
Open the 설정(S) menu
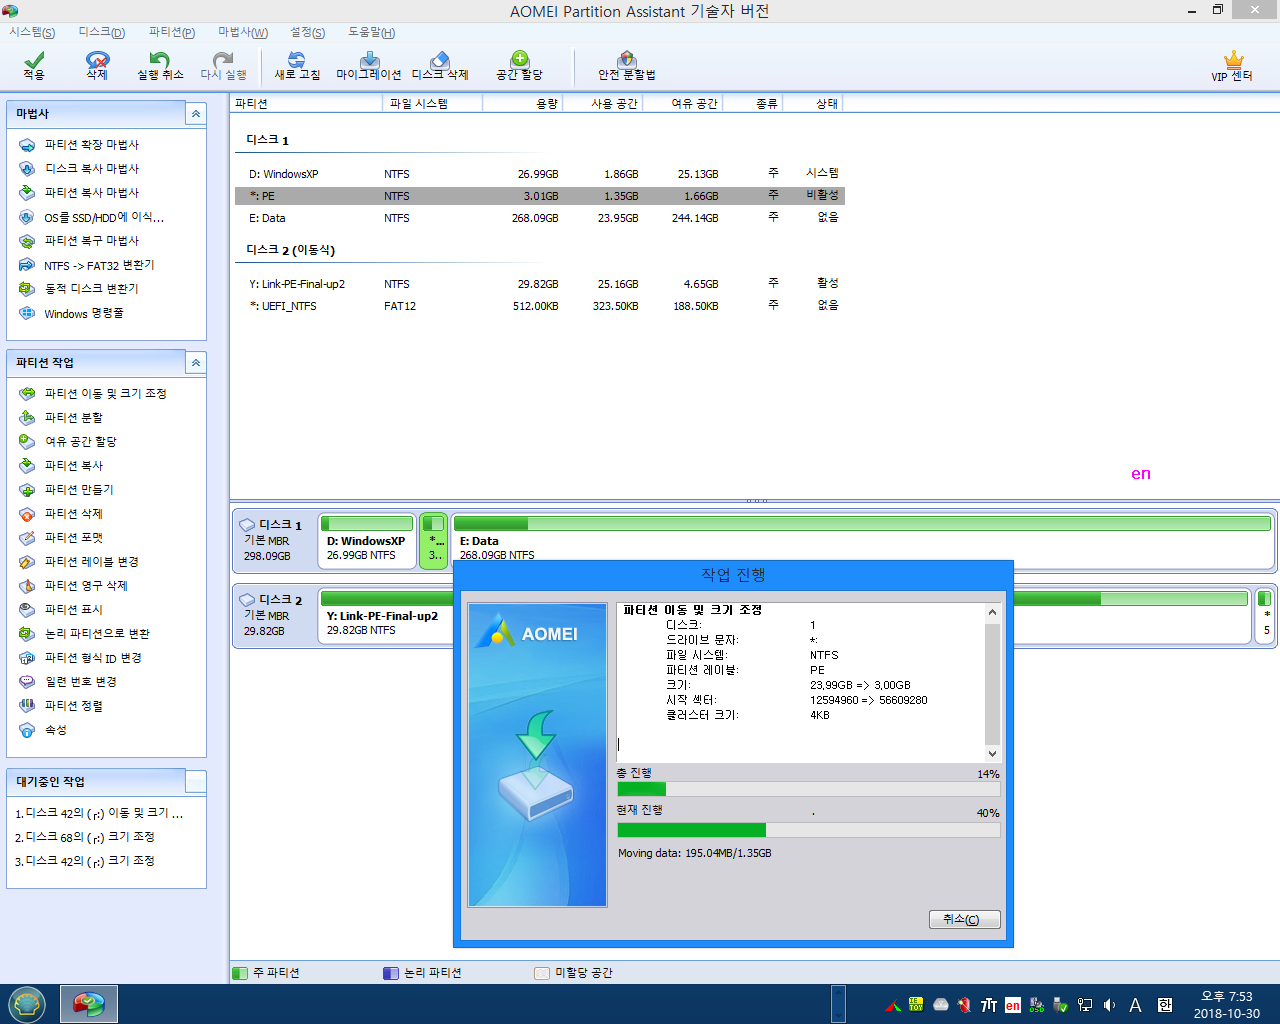(x=308, y=32)
